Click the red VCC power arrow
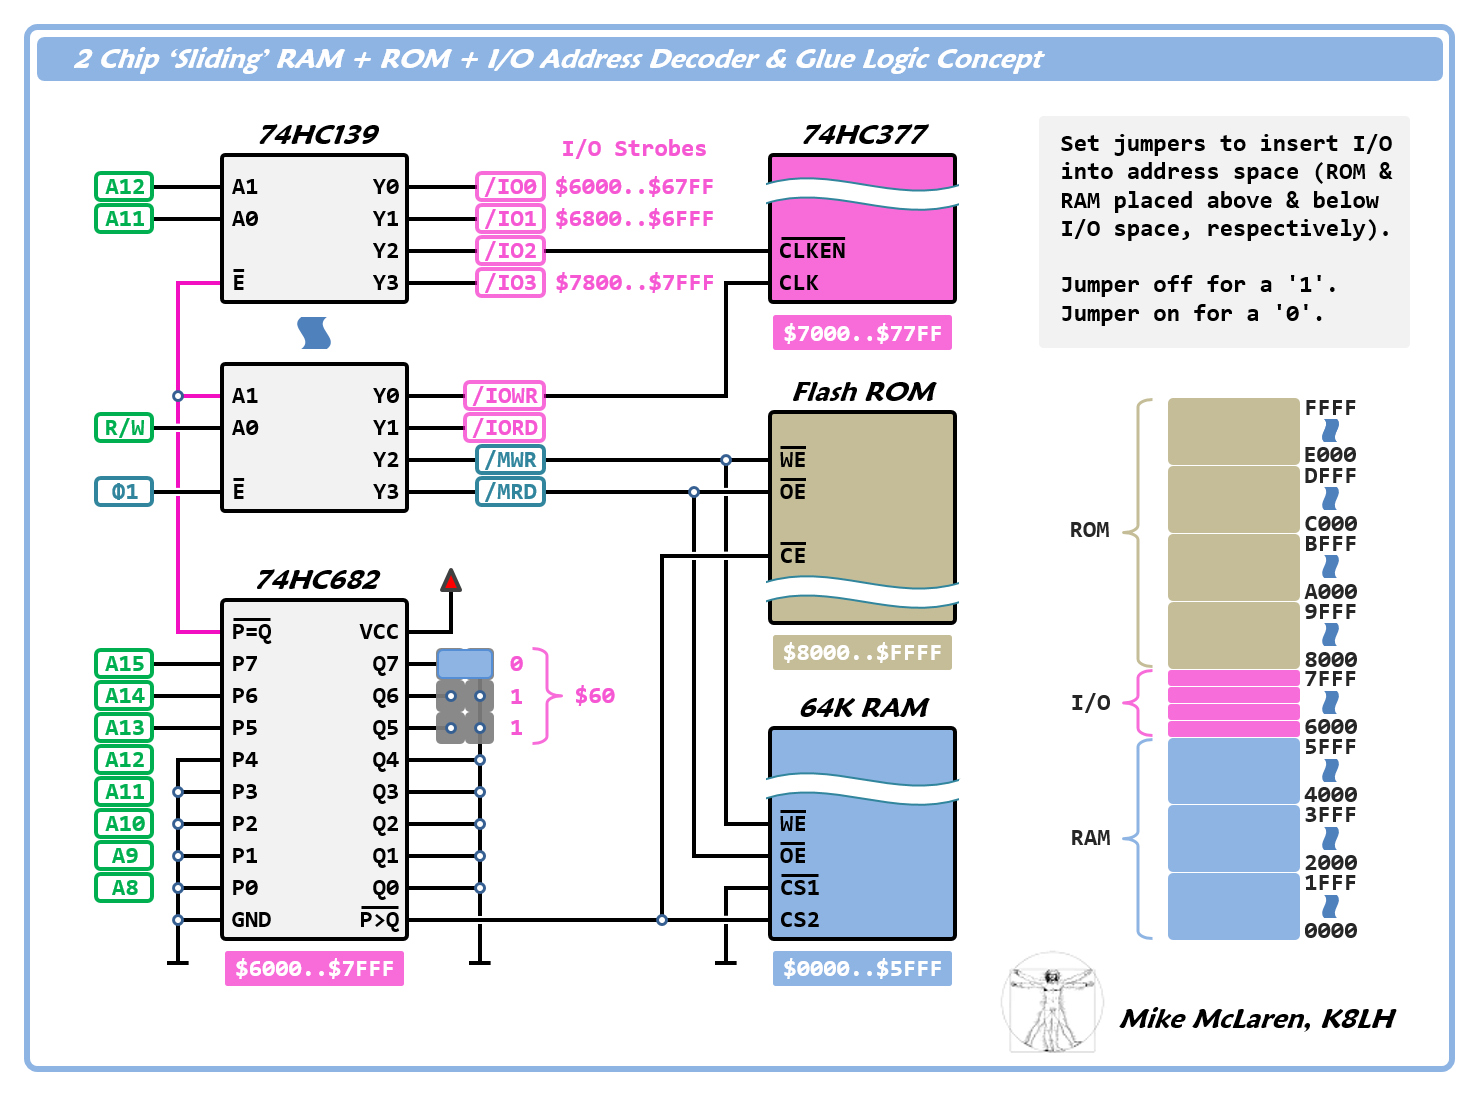The height and width of the screenshot is (1097, 1479). 451,580
